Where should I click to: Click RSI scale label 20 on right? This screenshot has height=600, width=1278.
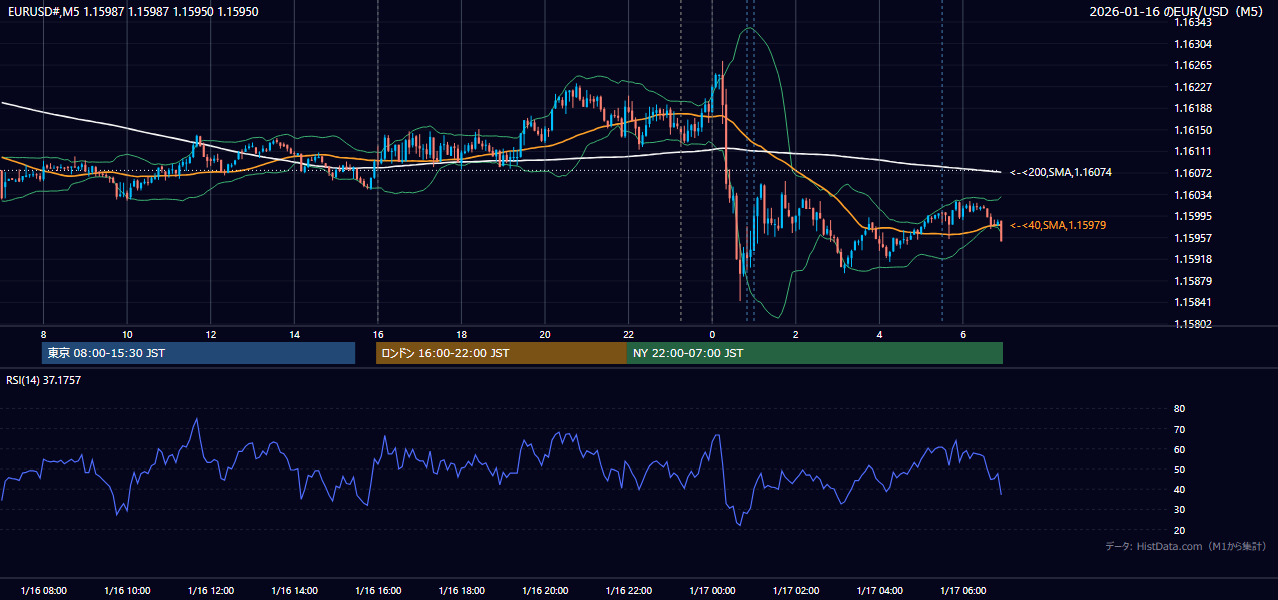(1179, 530)
